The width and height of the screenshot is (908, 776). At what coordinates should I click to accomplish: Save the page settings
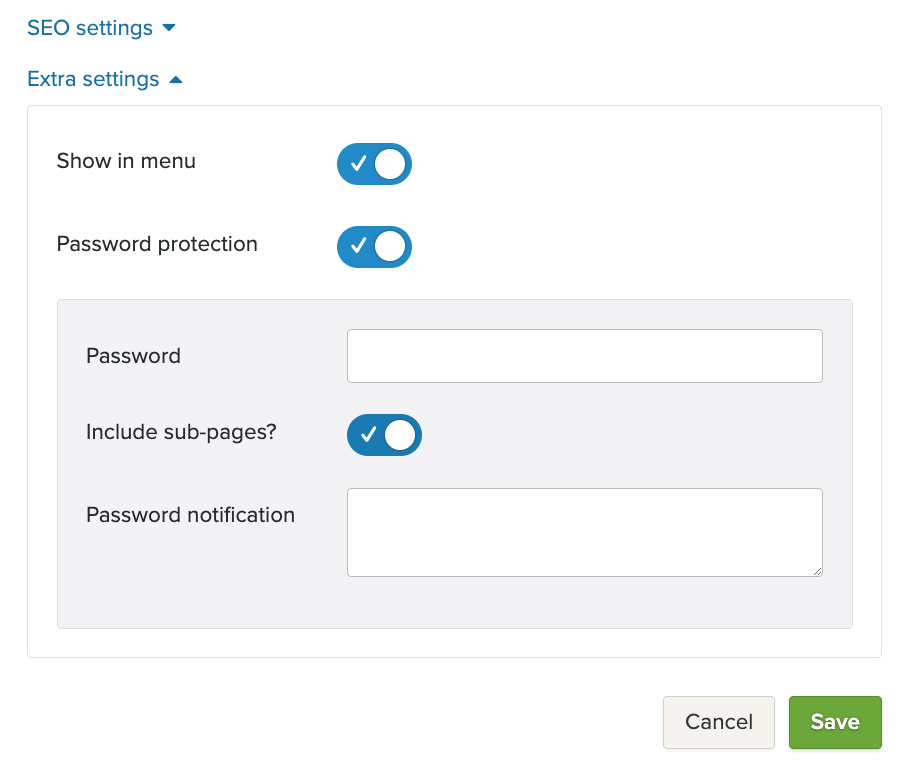(x=835, y=722)
